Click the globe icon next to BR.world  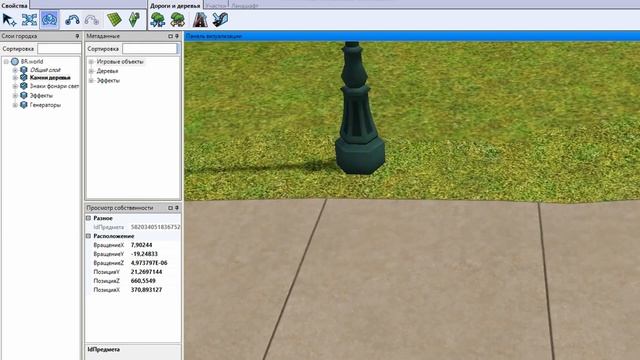click(x=15, y=62)
